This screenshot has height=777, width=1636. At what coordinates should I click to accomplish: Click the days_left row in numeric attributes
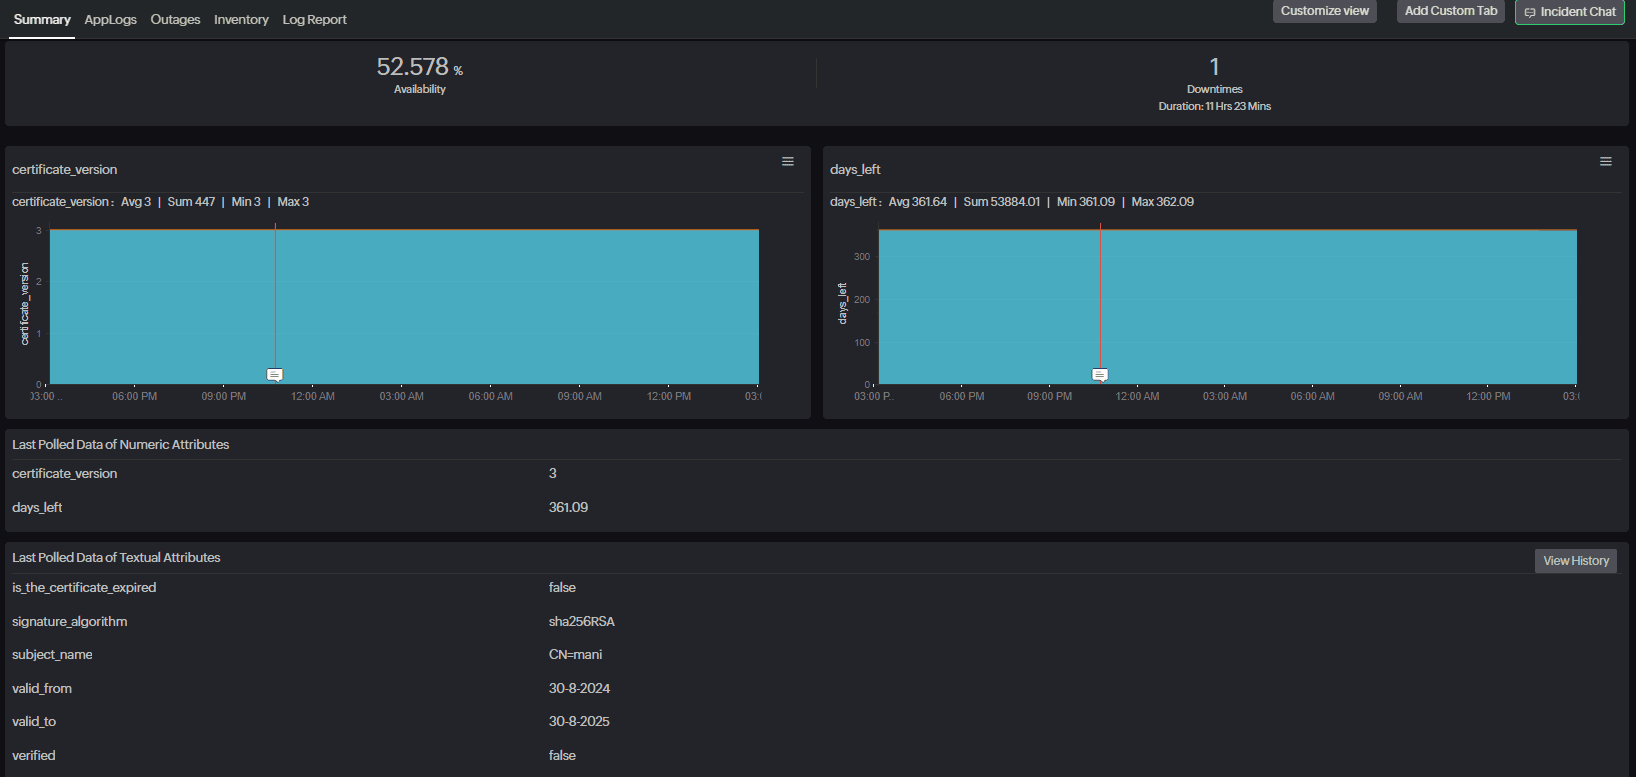point(817,508)
